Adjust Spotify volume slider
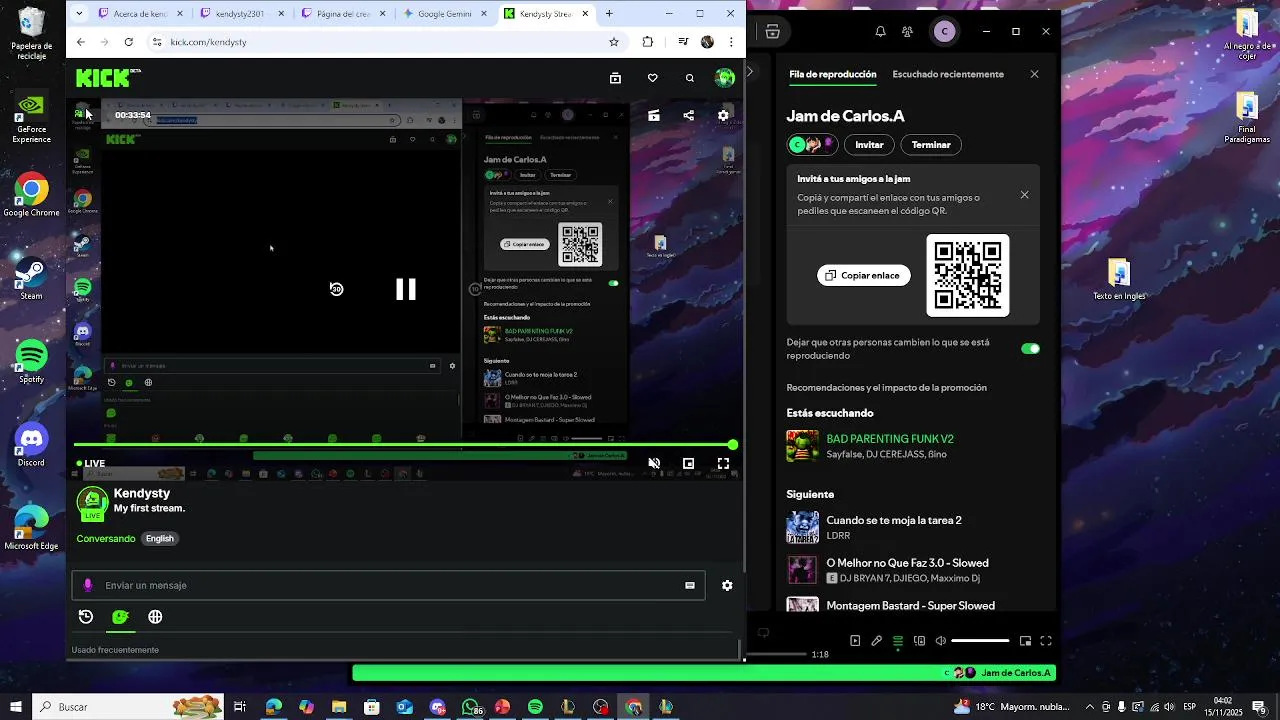The height and width of the screenshot is (720, 1280). [980, 641]
